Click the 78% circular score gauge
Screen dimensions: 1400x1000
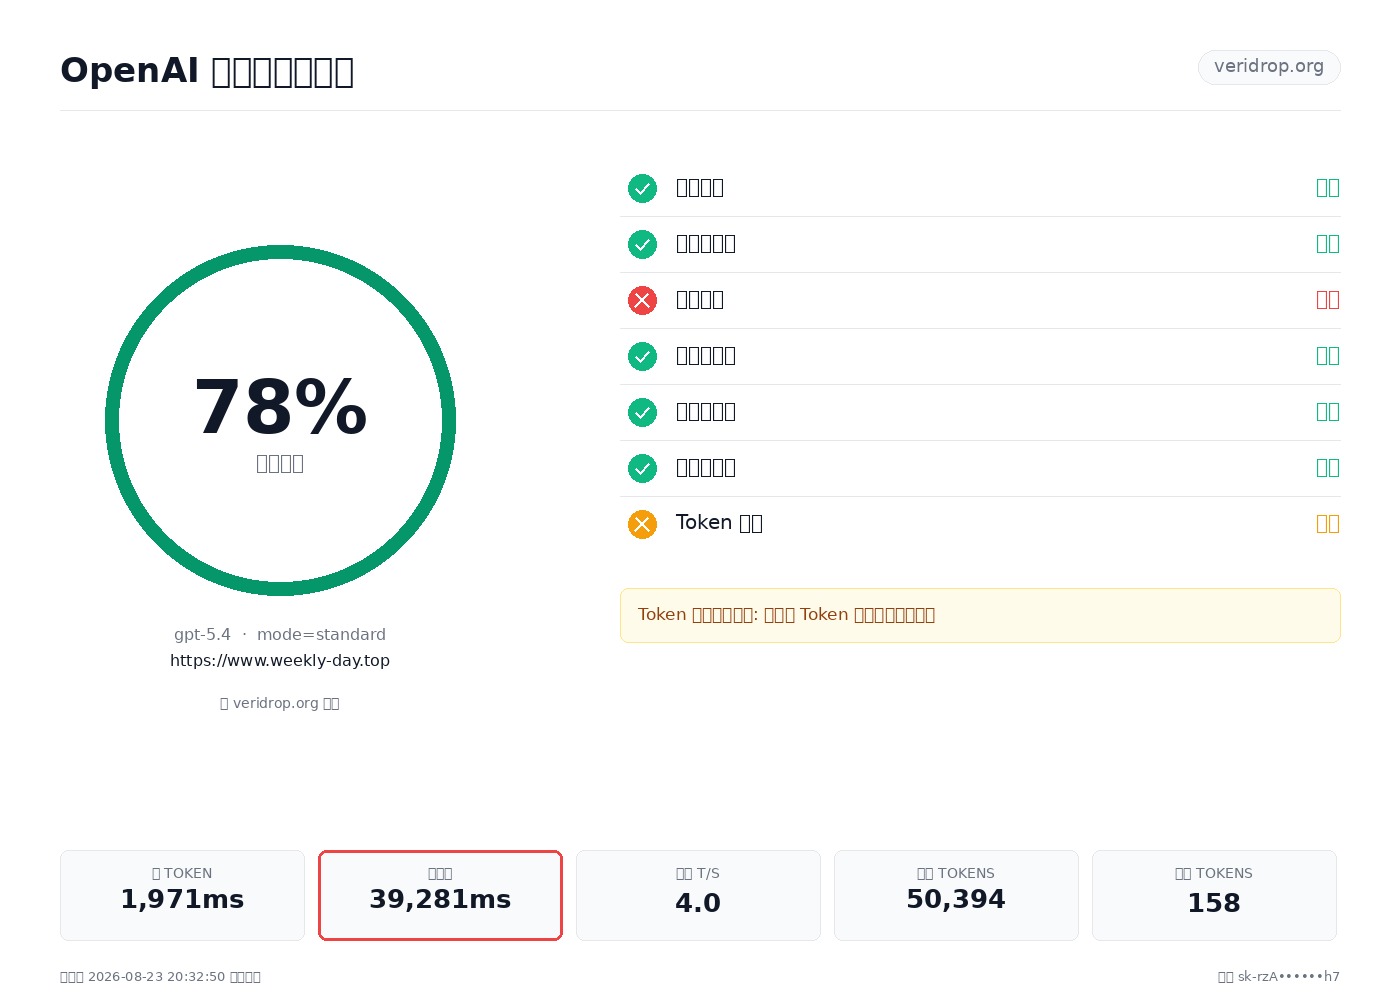pyautogui.click(x=280, y=420)
